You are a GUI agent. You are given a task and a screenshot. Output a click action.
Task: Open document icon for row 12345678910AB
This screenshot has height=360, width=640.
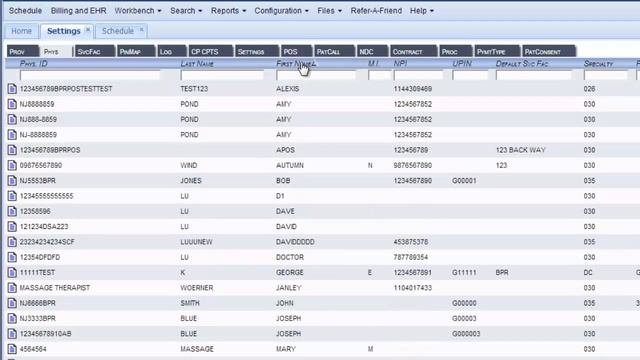[12, 334]
